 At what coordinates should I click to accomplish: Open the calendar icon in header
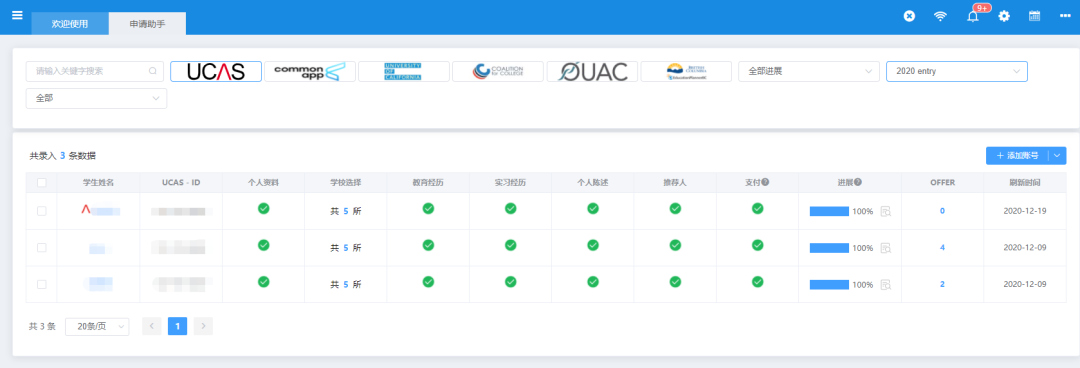[x=1035, y=16]
